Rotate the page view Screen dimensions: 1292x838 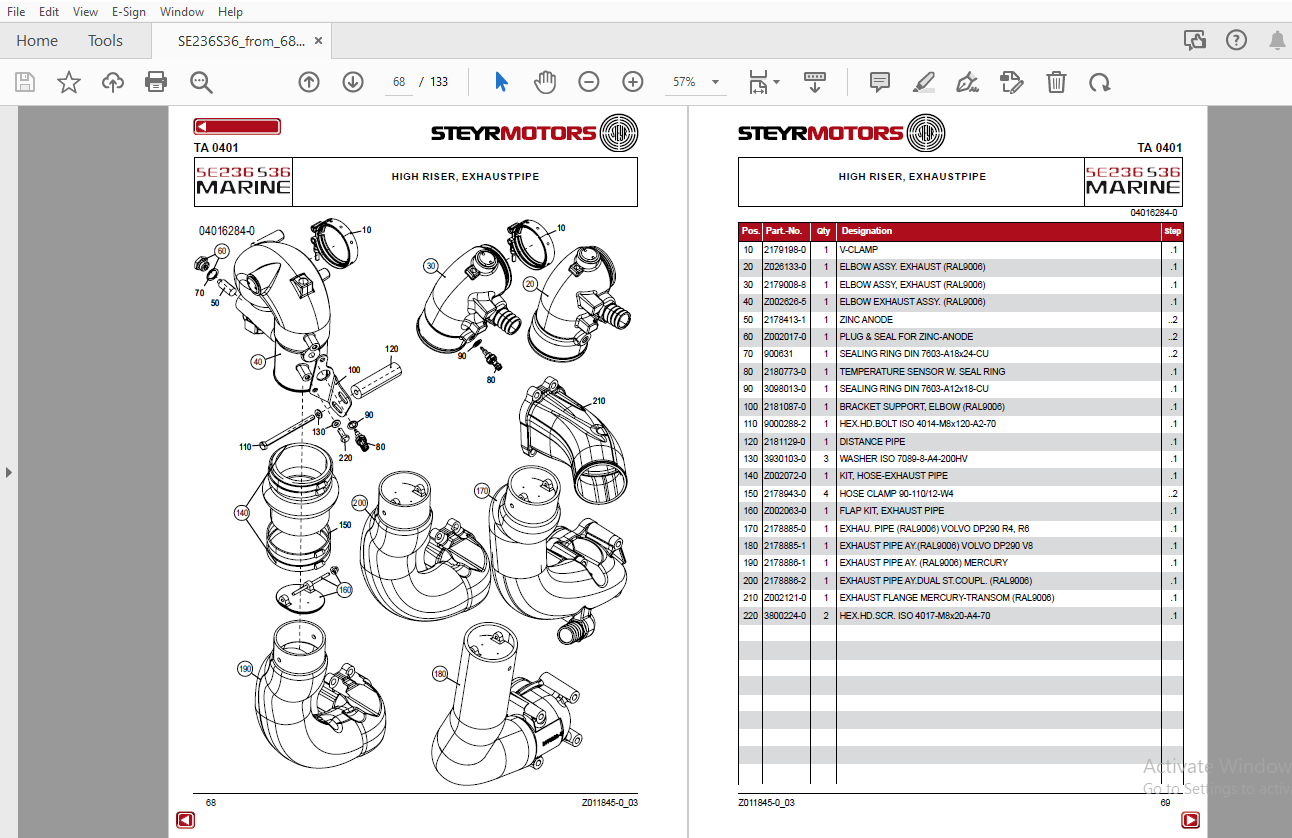pos(1100,82)
